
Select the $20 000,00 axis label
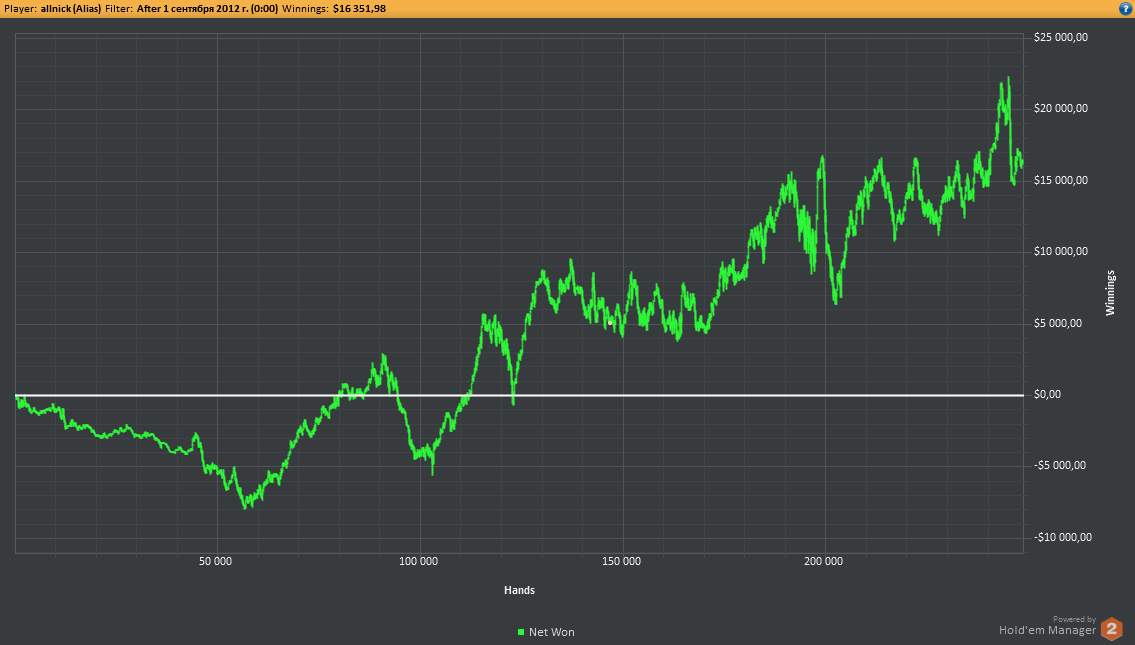pyautogui.click(x=1060, y=109)
